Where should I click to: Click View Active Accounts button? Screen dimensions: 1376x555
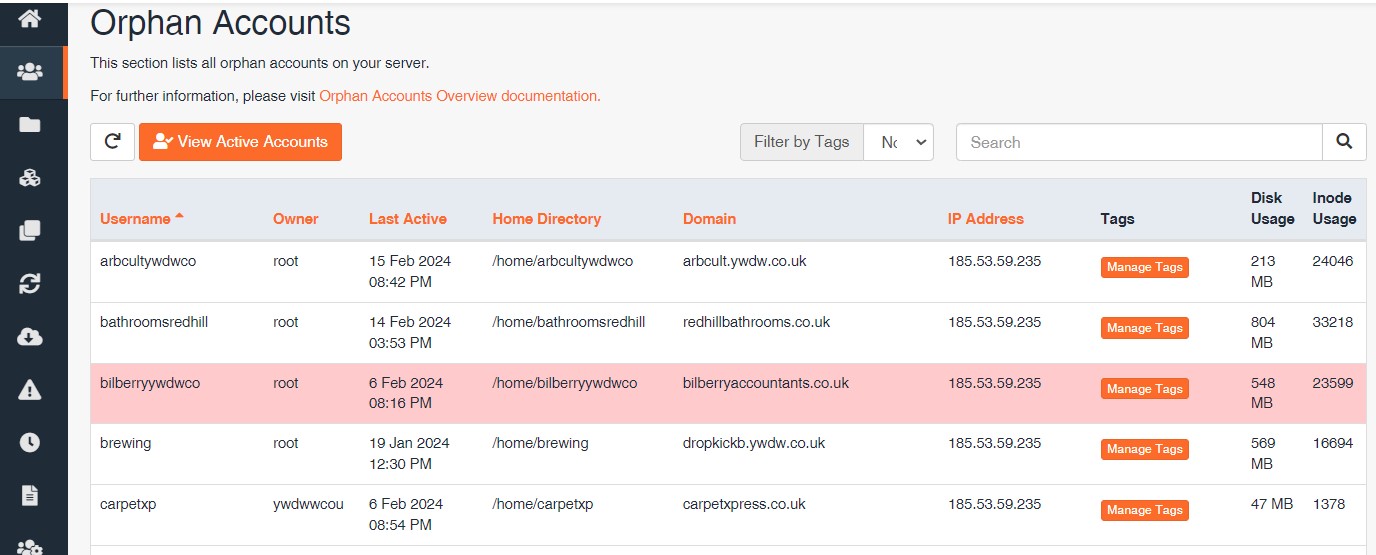tap(240, 142)
